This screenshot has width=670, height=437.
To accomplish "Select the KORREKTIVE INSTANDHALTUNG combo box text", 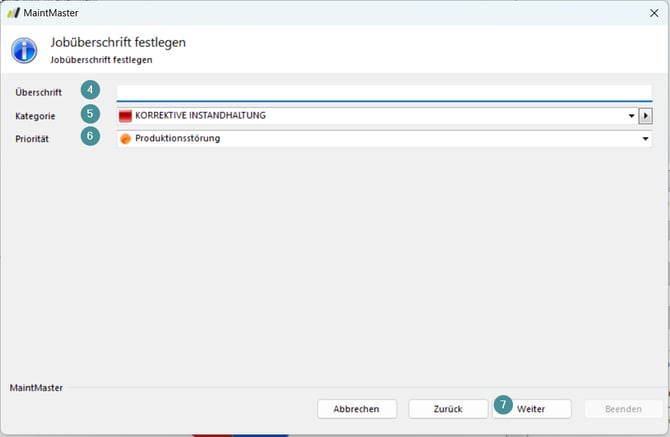I will coord(200,116).
